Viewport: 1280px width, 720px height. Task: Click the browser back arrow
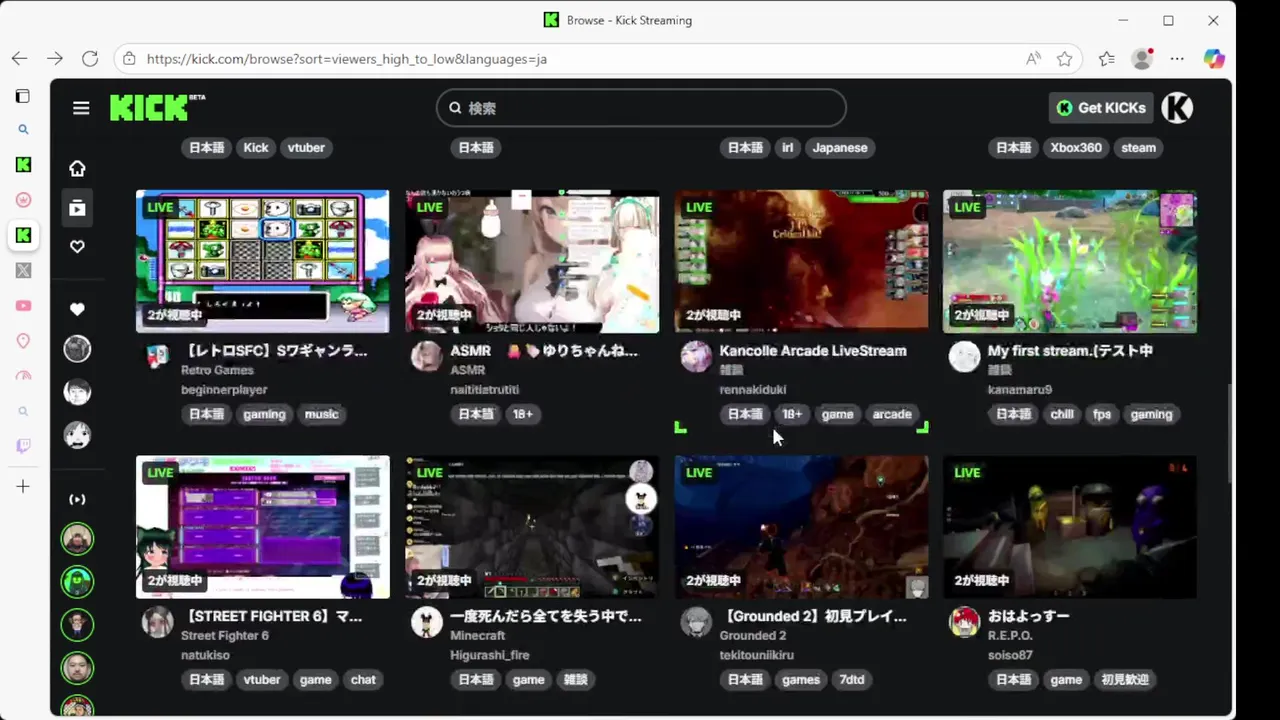[x=19, y=59]
